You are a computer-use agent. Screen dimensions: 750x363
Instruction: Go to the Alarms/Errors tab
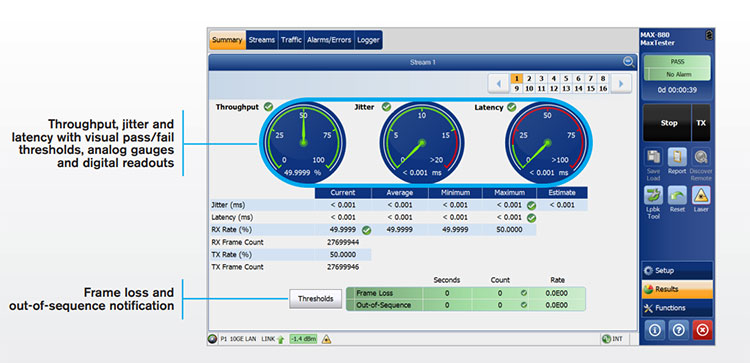(x=329, y=40)
